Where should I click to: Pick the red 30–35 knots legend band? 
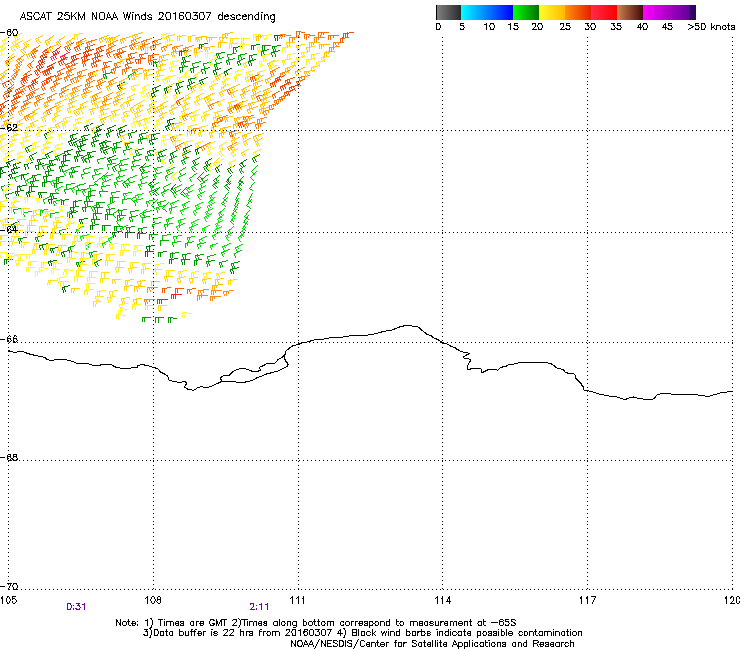point(604,12)
